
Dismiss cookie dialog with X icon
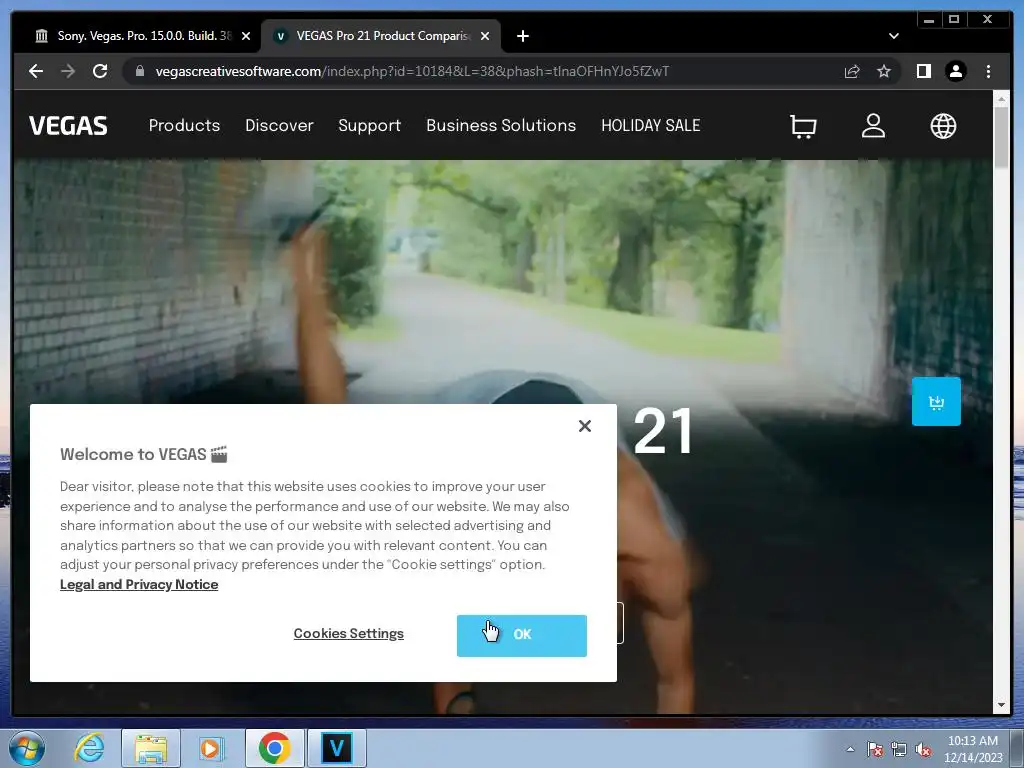[x=584, y=426]
